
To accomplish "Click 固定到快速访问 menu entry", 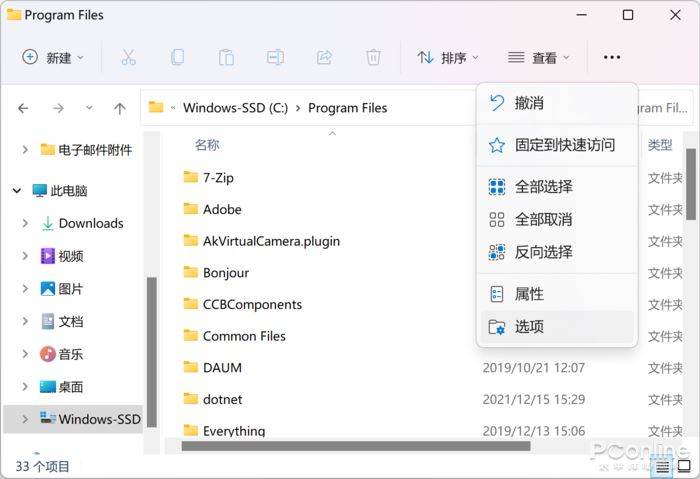I will pos(557,145).
